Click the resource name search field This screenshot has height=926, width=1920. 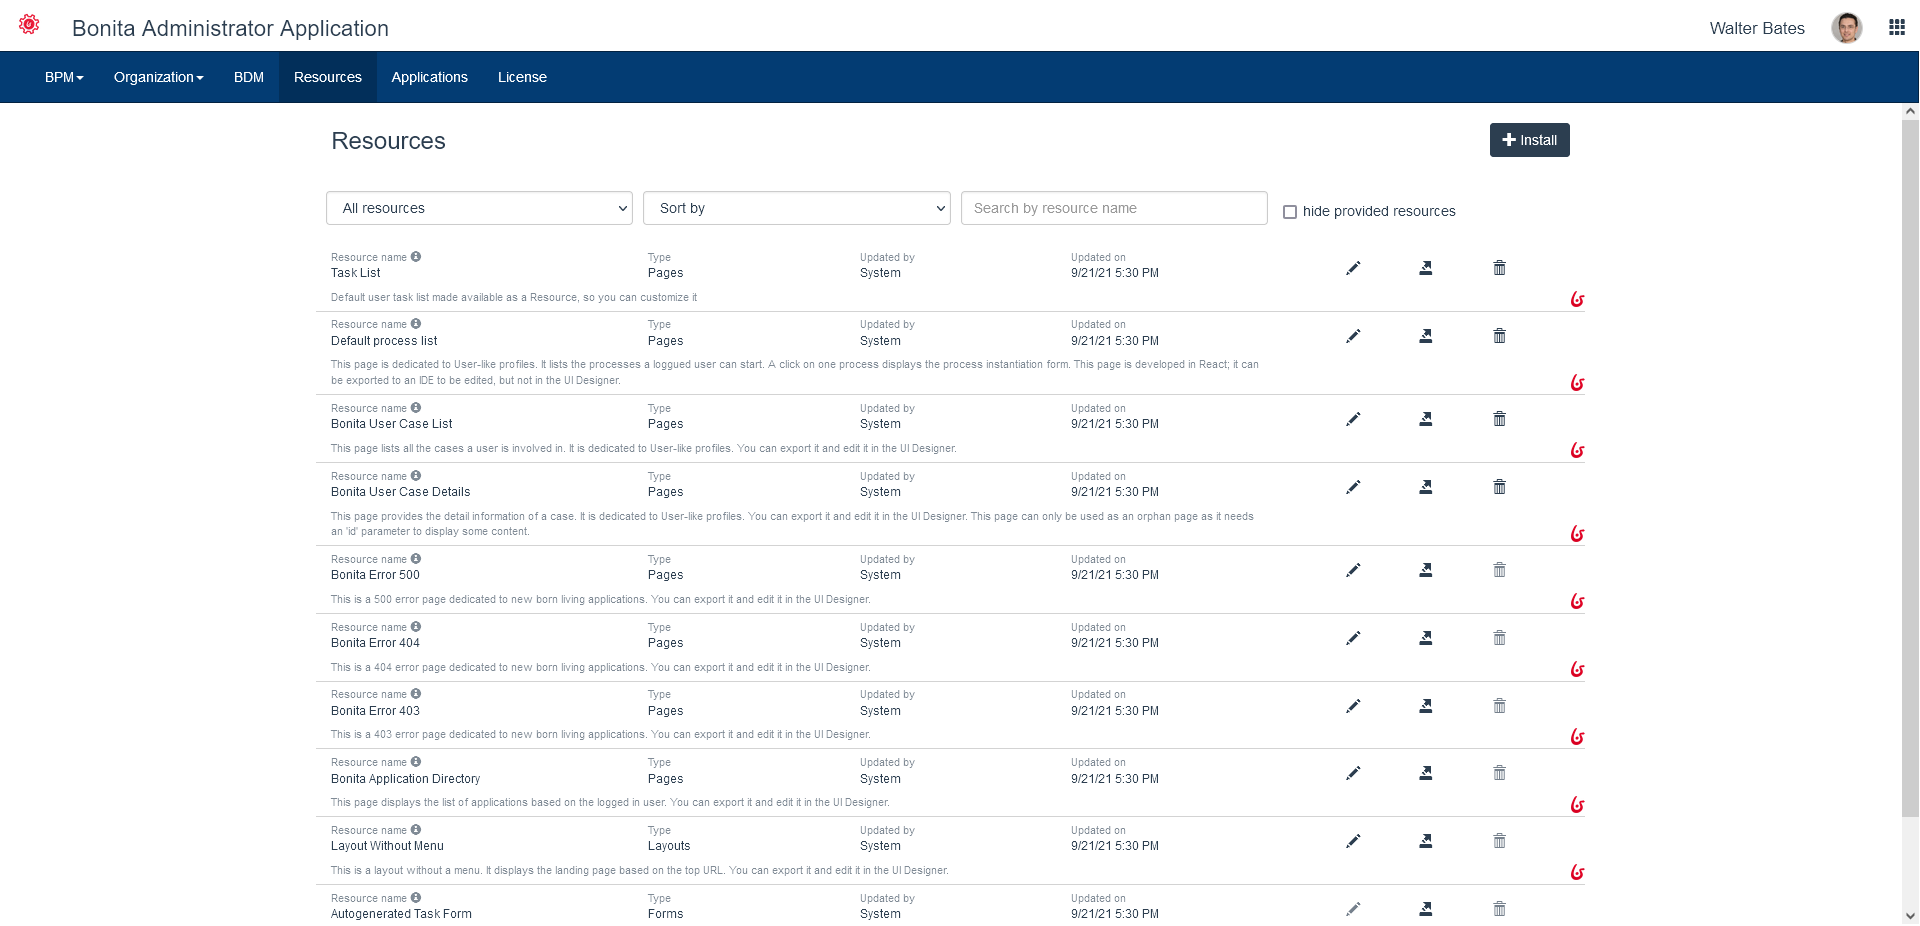[1113, 208]
